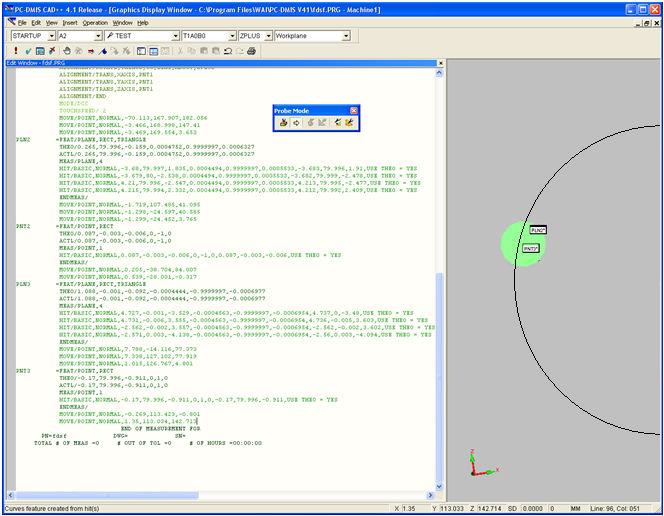
Task: Click the MODE/DCC line in Edit window
Action: (x=74, y=103)
